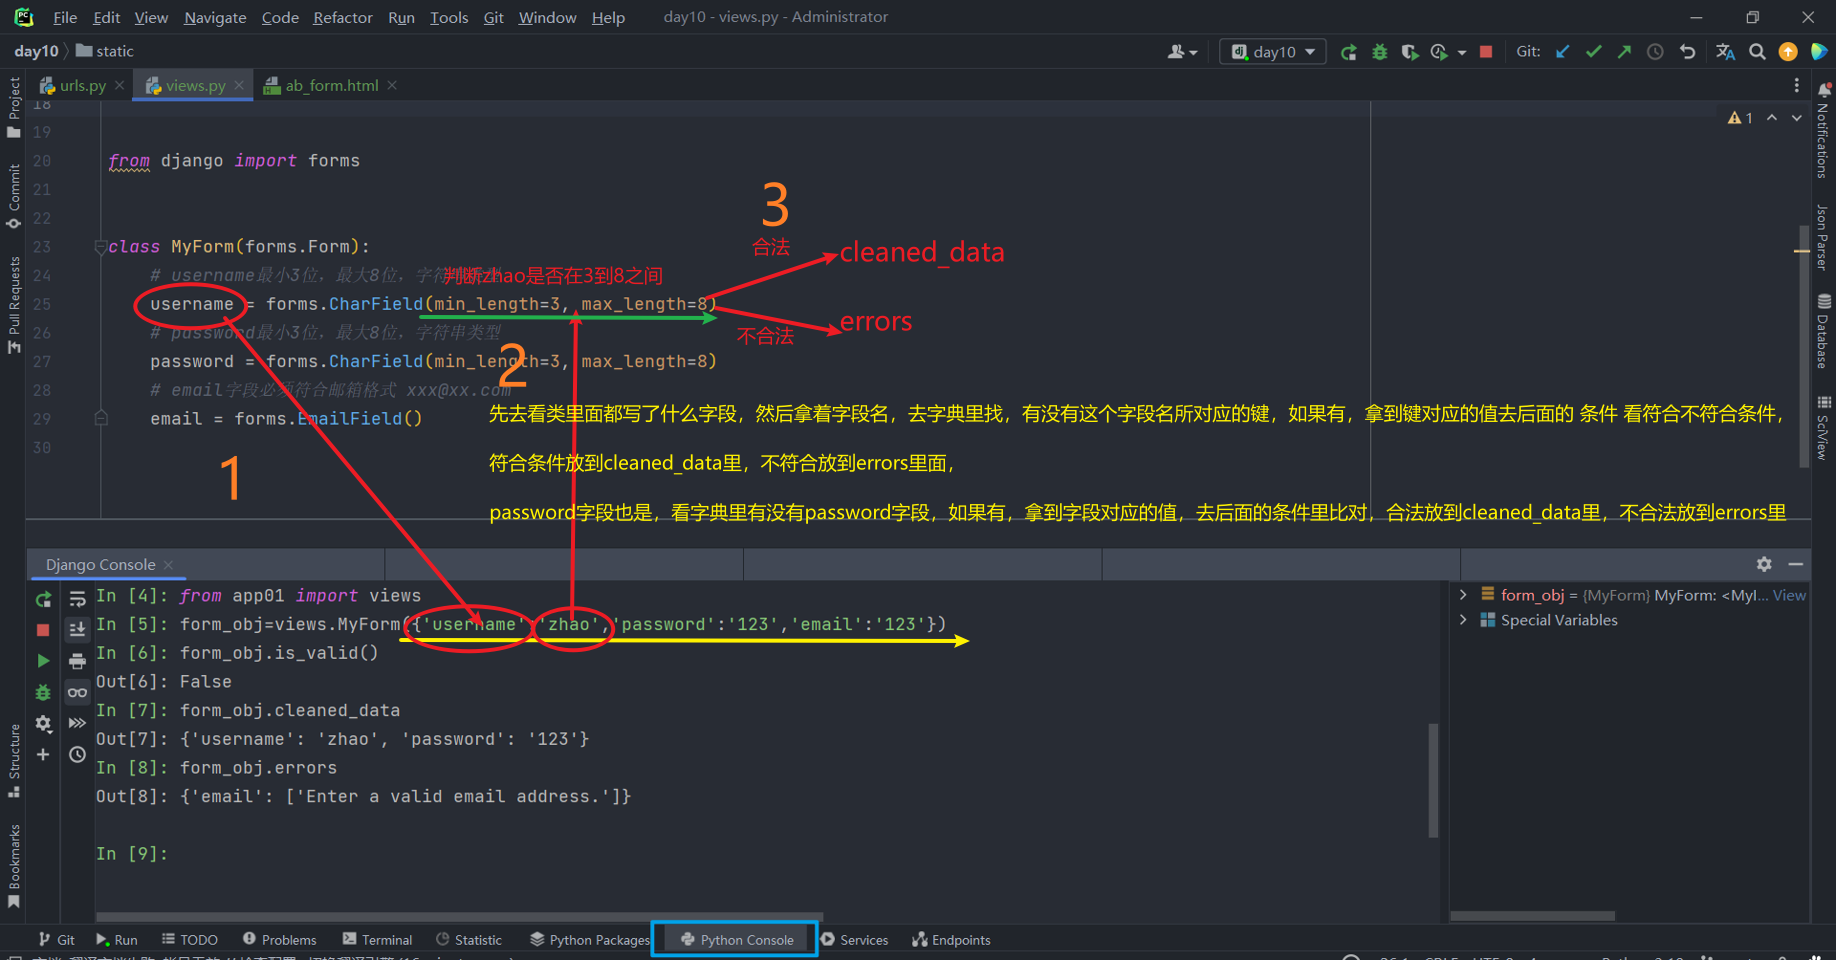Click the Profile day10 icon

click(1440, 52)
